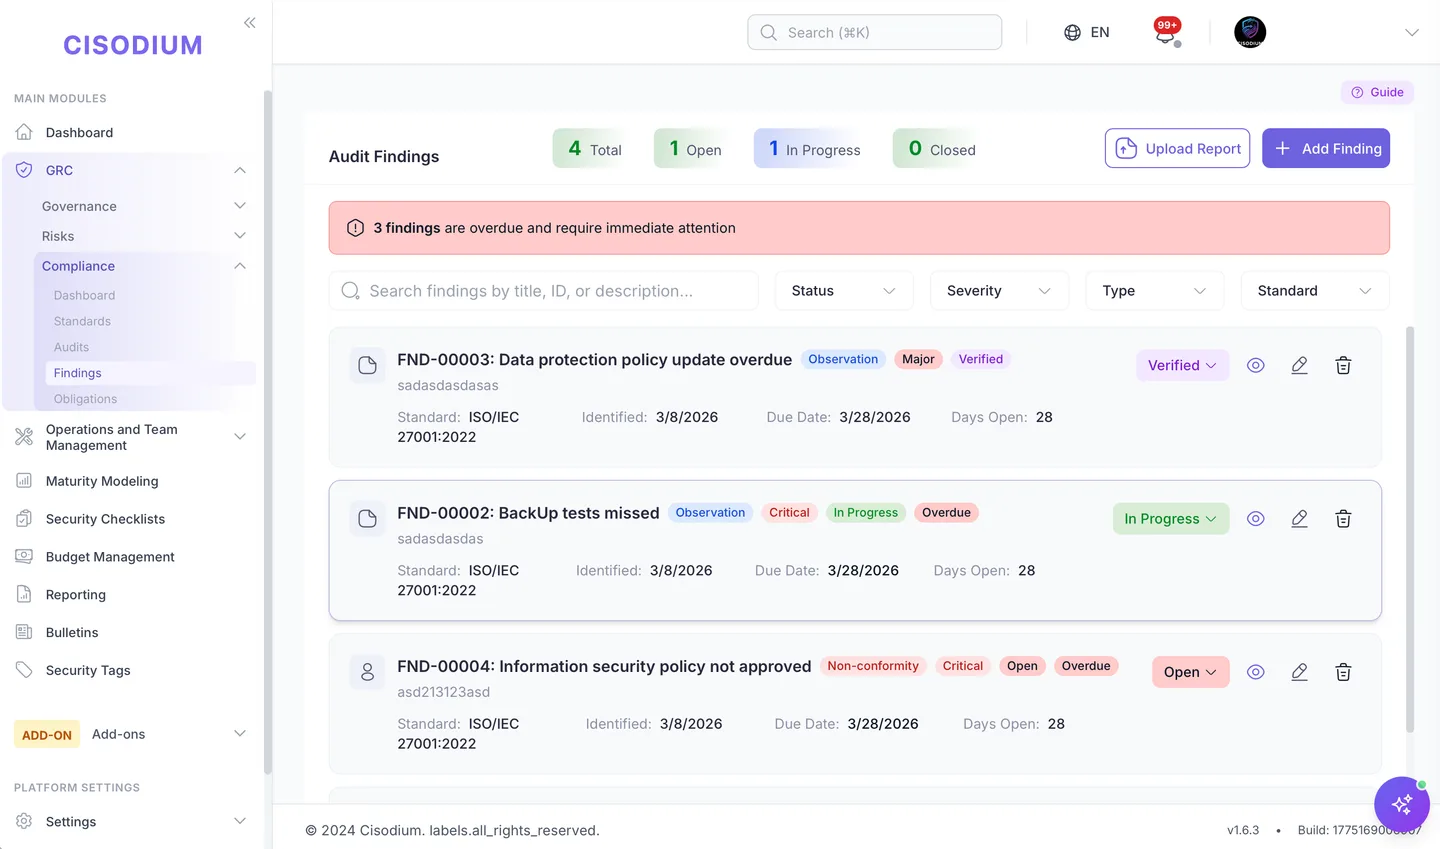Click the Add Finding button
The image size is (1440, 849).
1326,148
